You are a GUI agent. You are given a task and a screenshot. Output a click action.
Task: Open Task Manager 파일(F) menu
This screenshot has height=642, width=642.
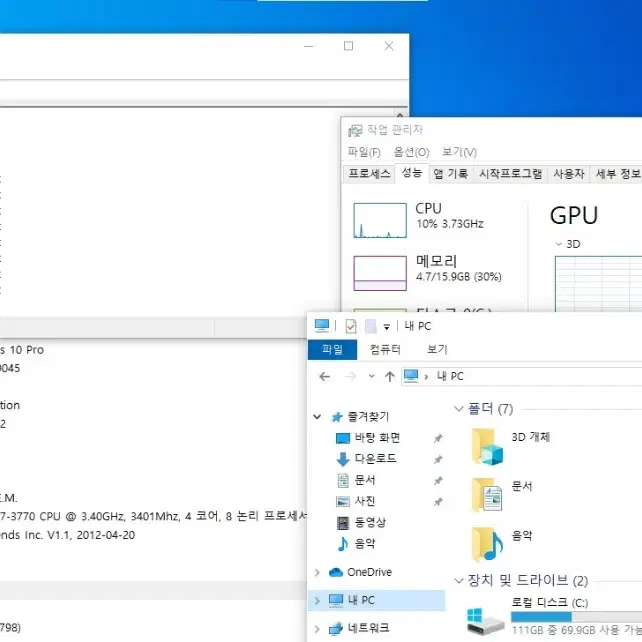(364, 152)
